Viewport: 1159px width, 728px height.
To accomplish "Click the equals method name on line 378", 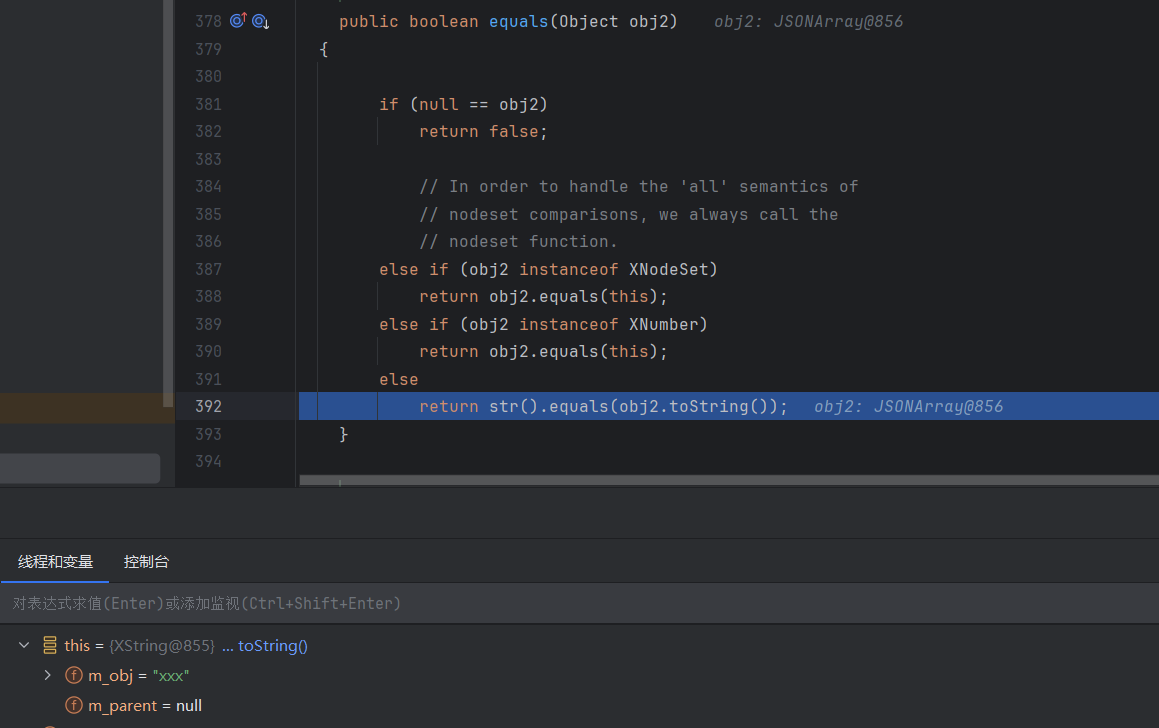I will click(x=518, y=21).
